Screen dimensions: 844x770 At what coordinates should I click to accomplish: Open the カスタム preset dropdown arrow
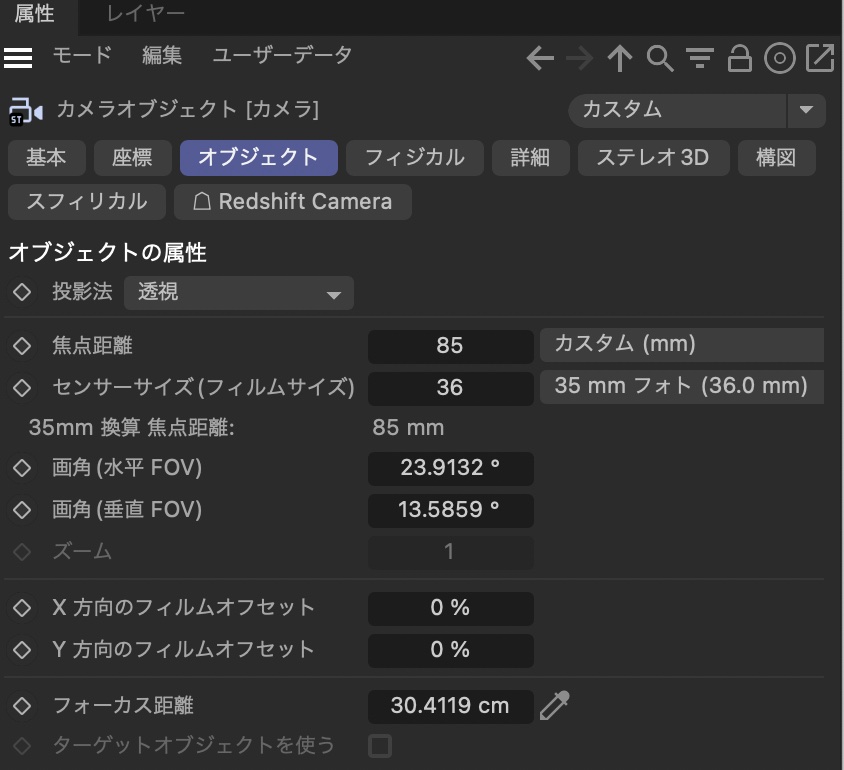coord(806,110)
